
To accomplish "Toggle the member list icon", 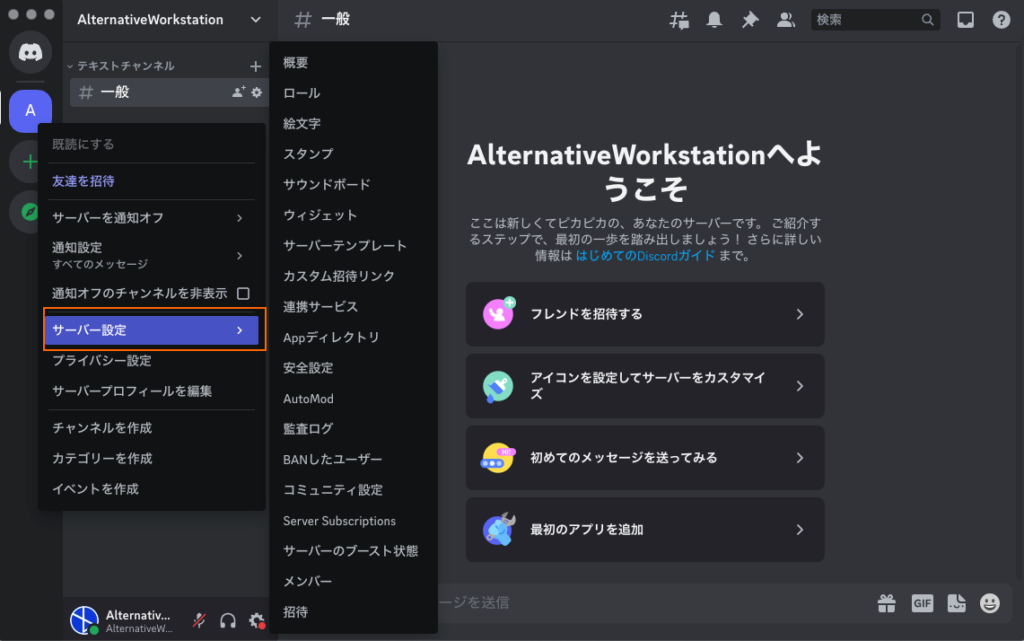I will (786, 20).
